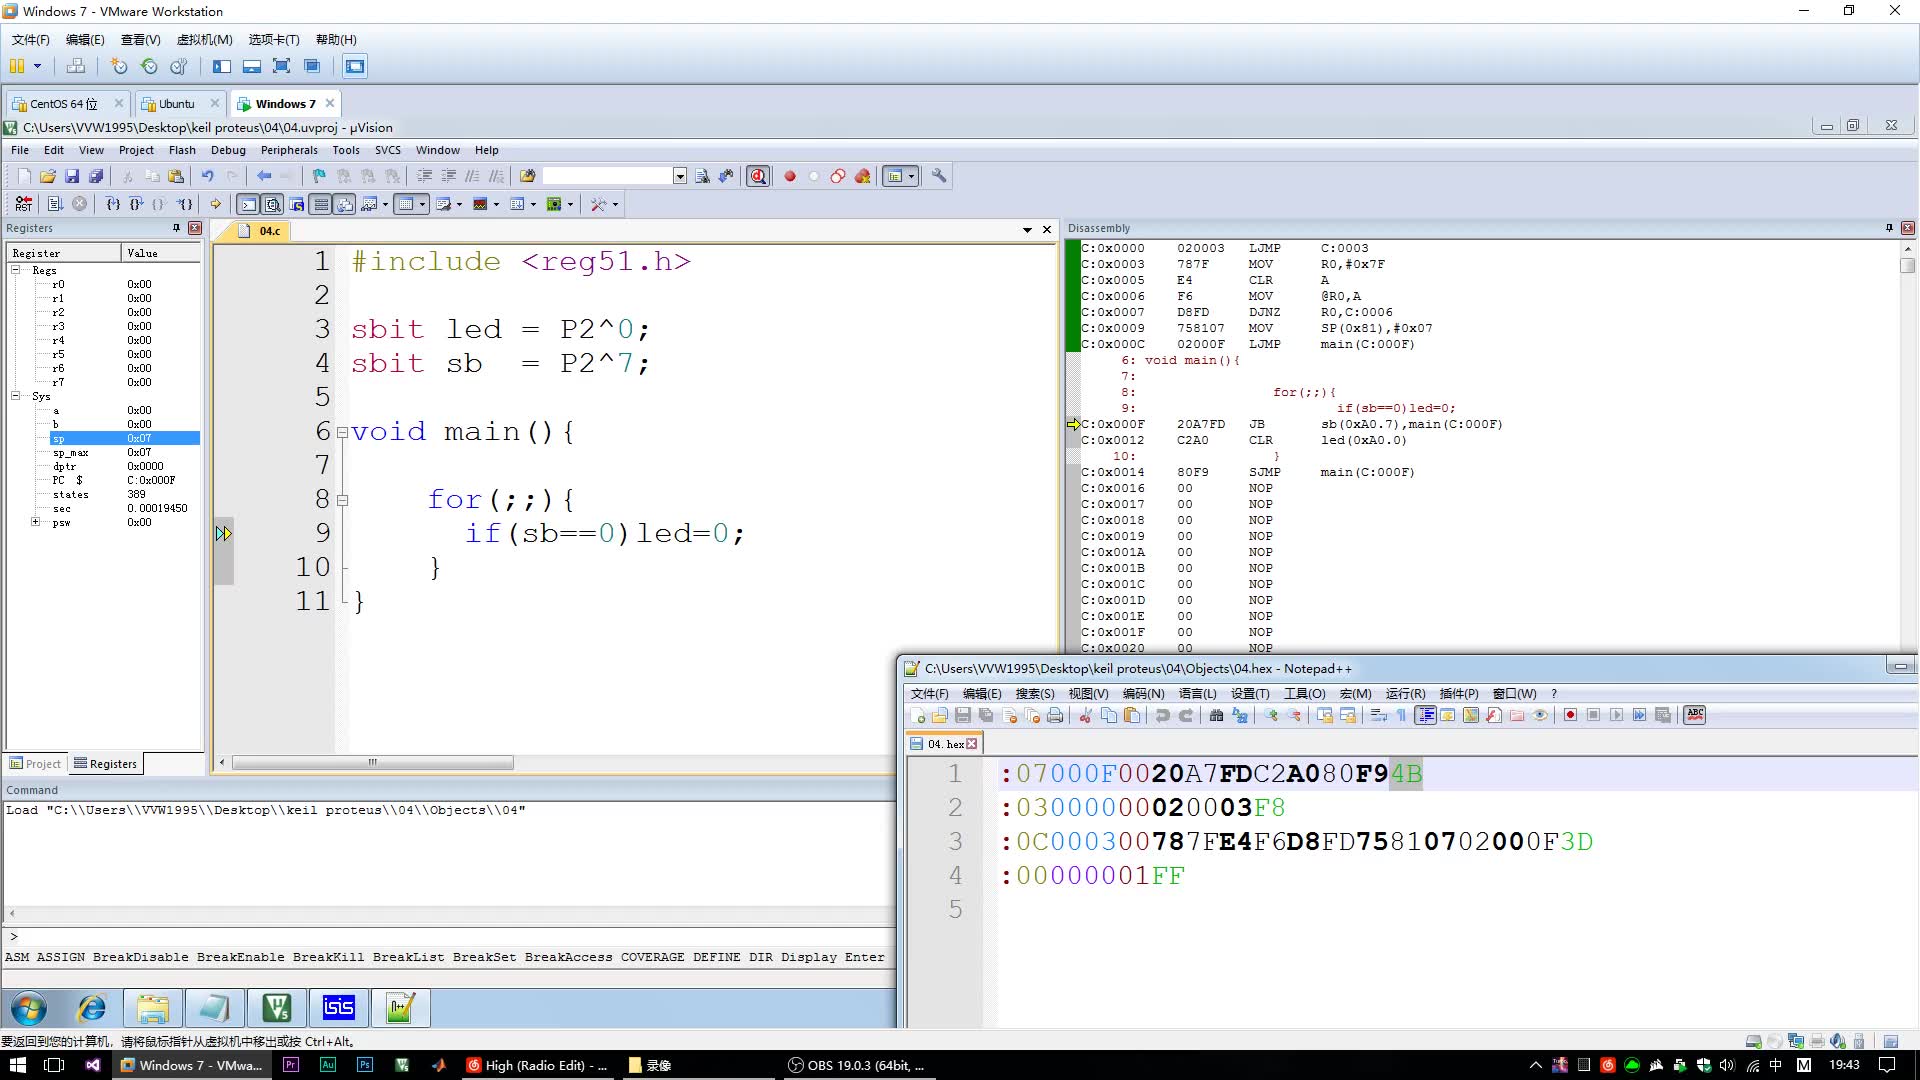Image resolution: width=1920 pixels, height=1080 pixels.
Task: Open the Flash menu in µVision
Action: (182, 150)
